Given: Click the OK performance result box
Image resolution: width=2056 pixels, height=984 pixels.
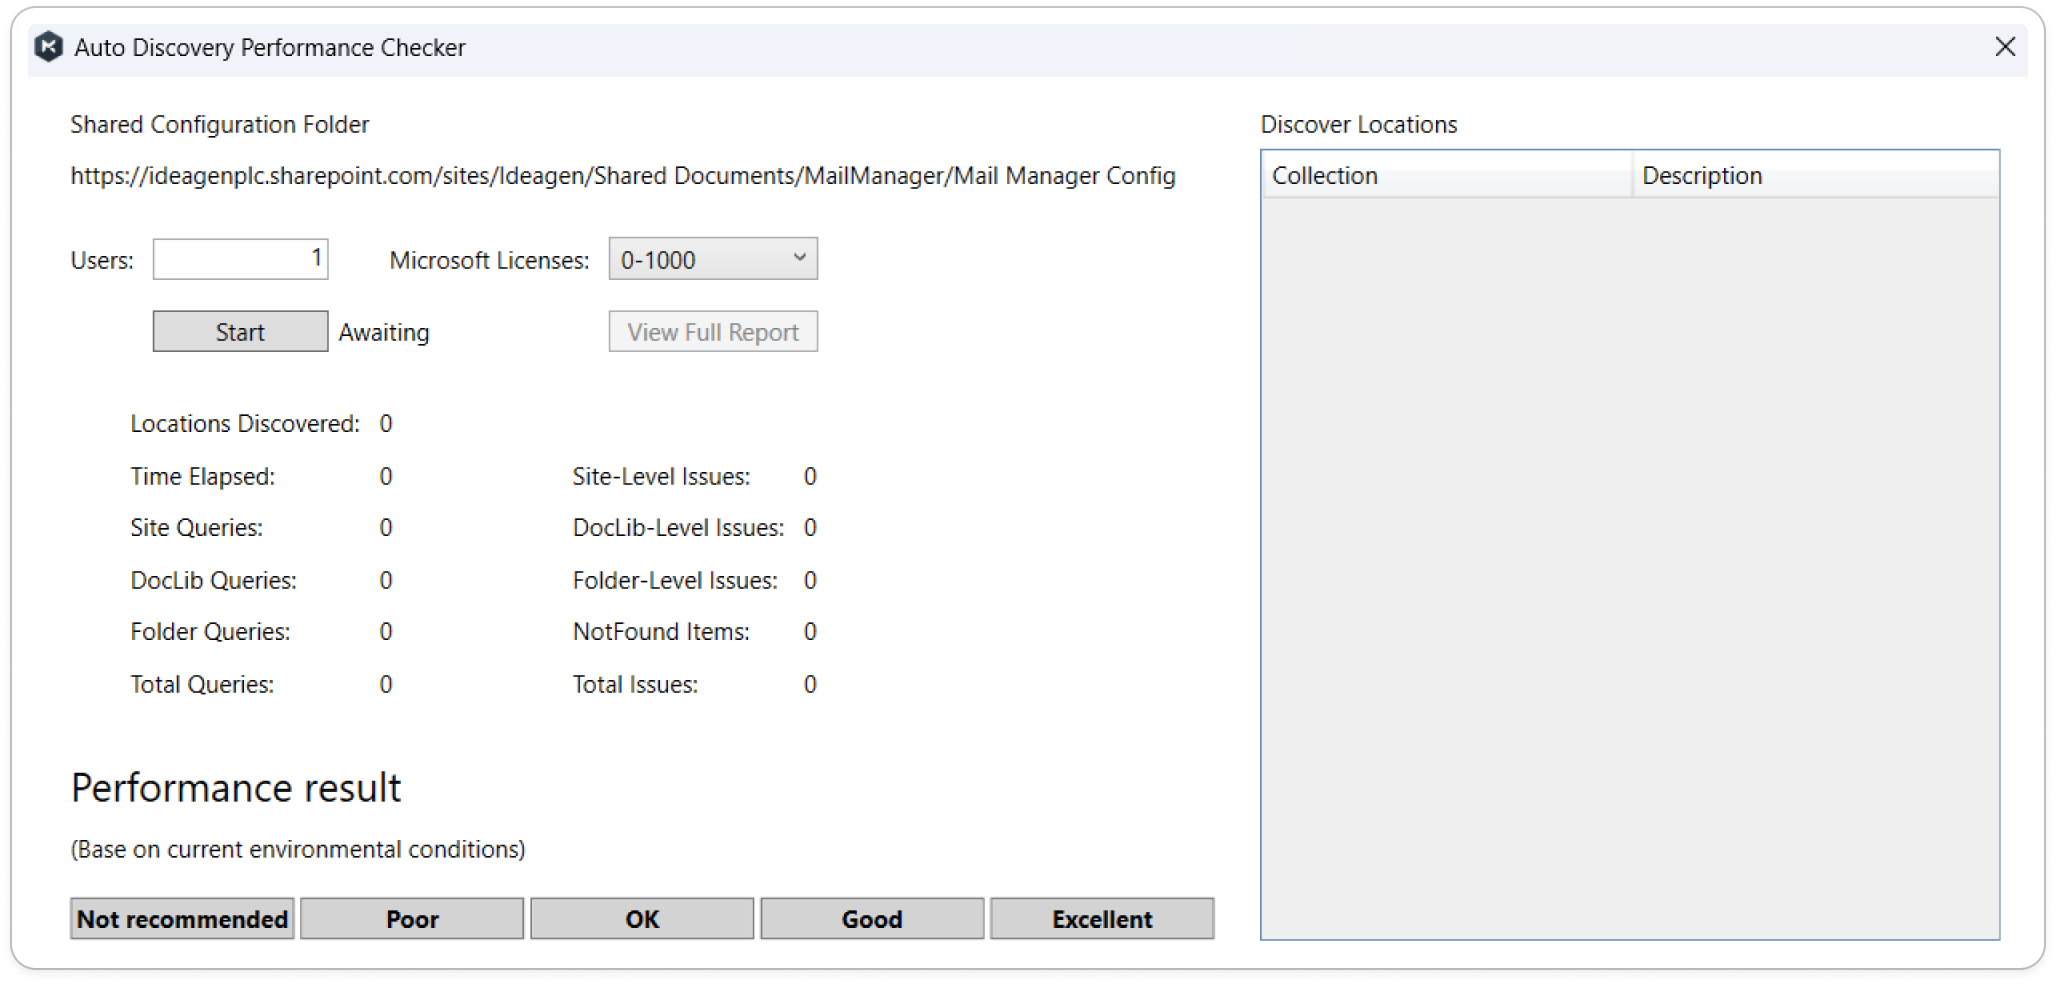Looking at the screenshot, I should pyautogui.click(x=642, y=919).
